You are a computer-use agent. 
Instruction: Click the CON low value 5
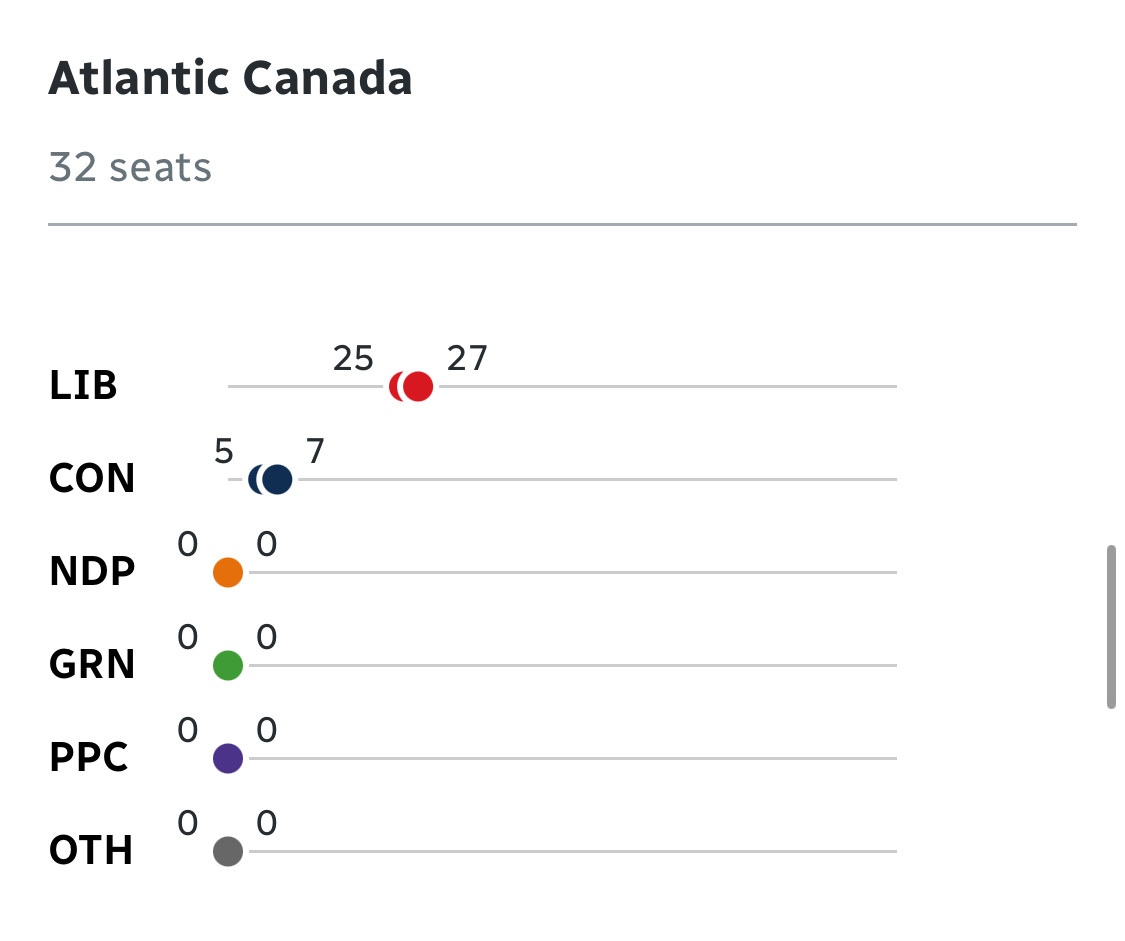(224, 450)
